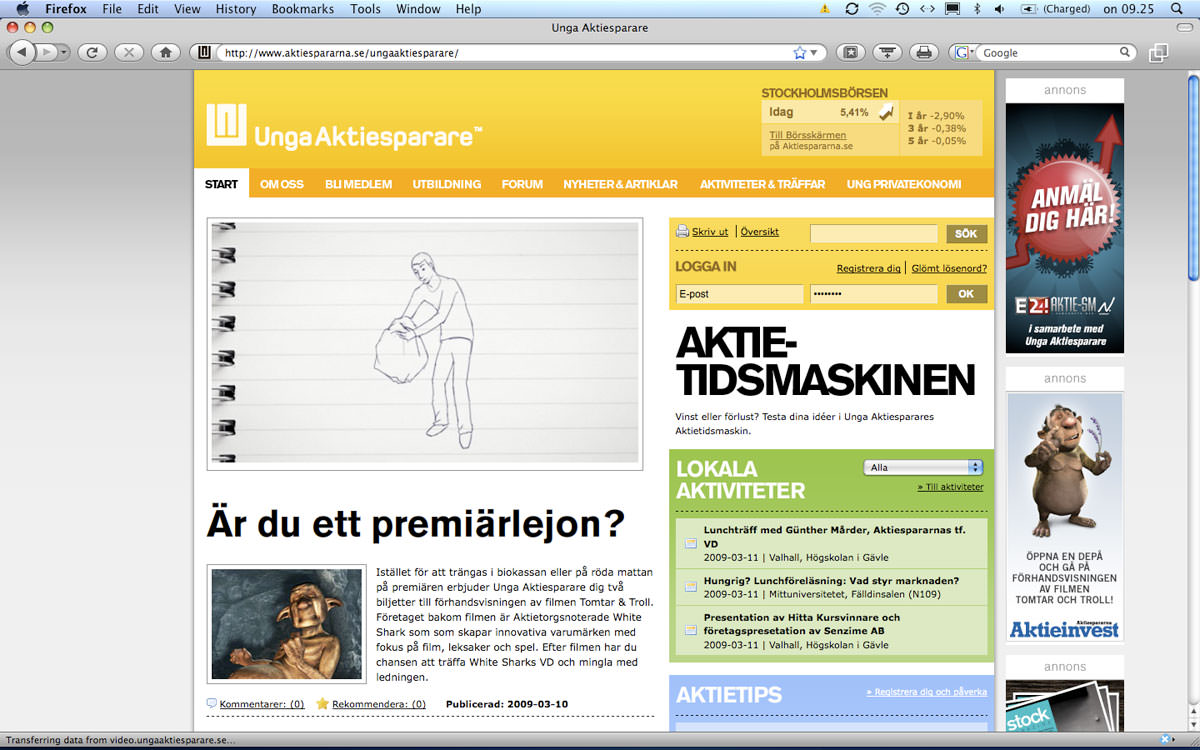Image resolution: width=1200 pixels, height=750 pixels.
Task: Click the Skriv ut print link
Action: pos(709,232)
